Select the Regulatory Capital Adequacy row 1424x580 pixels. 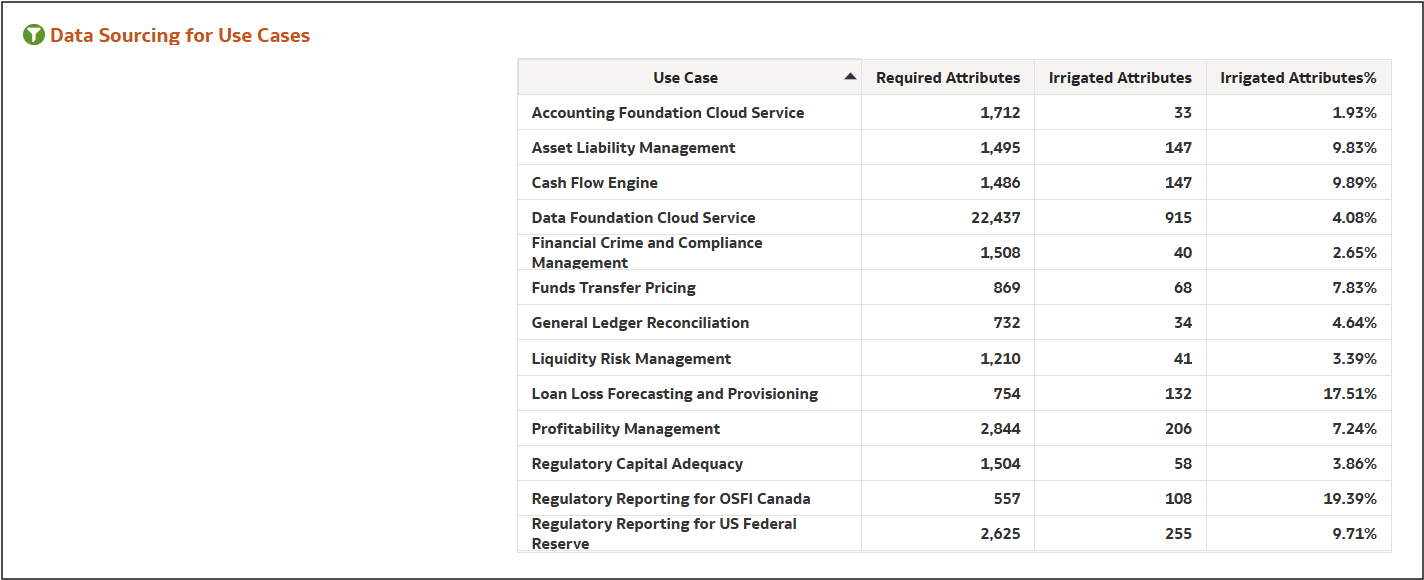[637, 463]
